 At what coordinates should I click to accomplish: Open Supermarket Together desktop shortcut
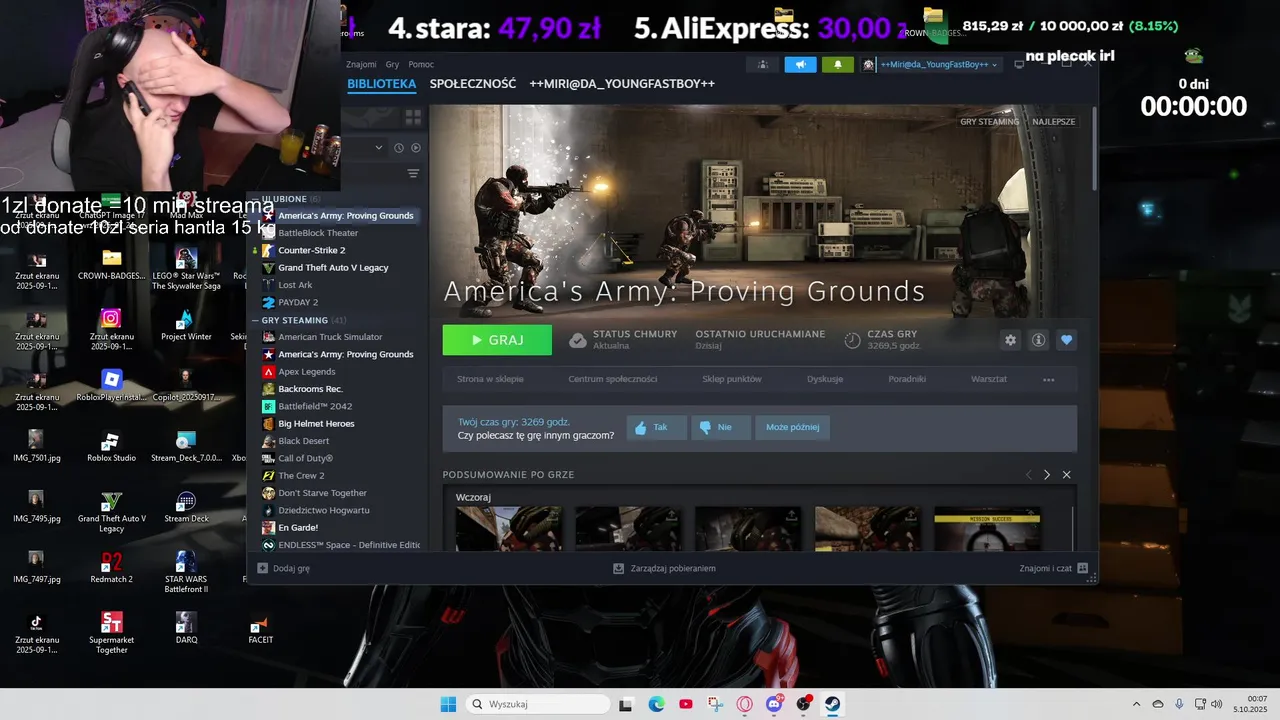111,634
